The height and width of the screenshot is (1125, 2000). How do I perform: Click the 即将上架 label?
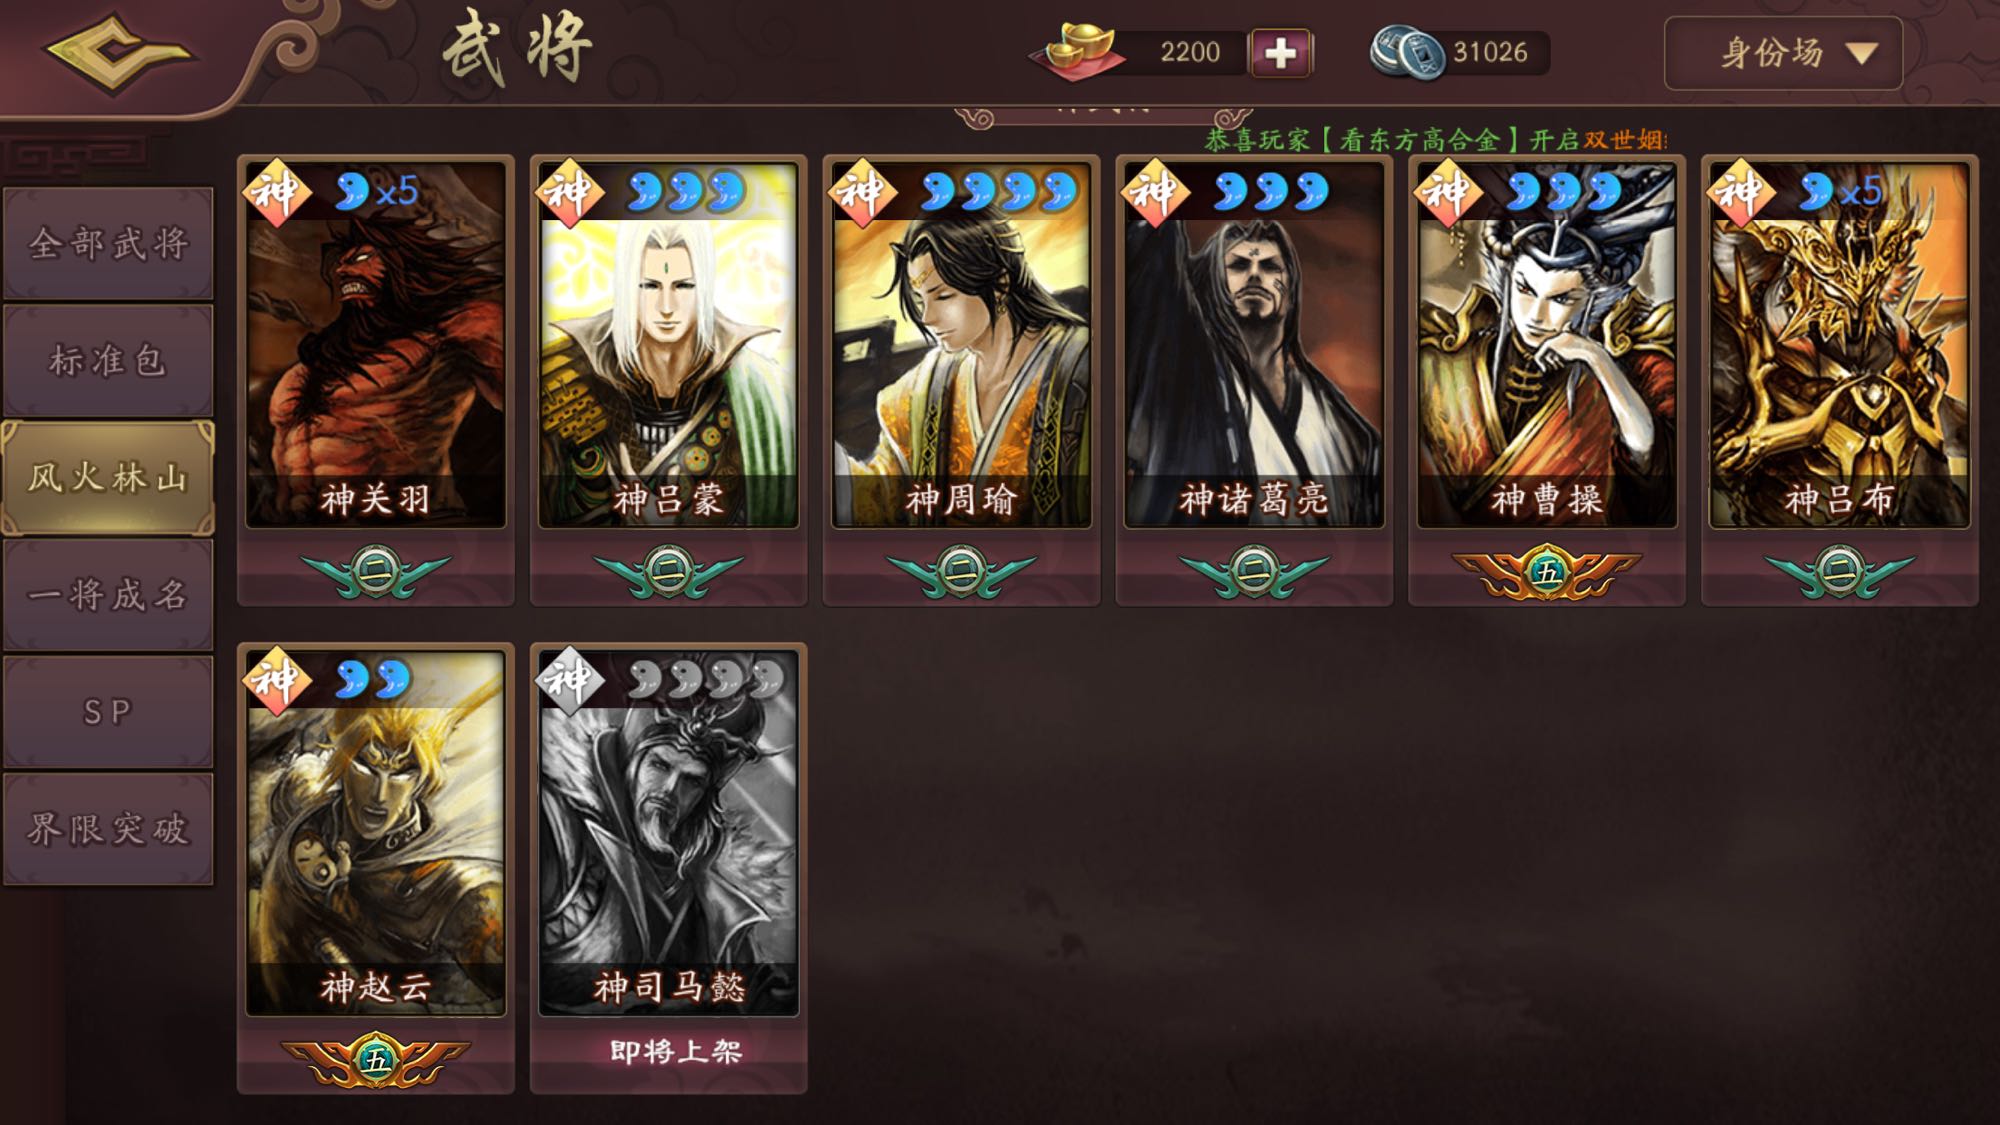coord(676,1051)
